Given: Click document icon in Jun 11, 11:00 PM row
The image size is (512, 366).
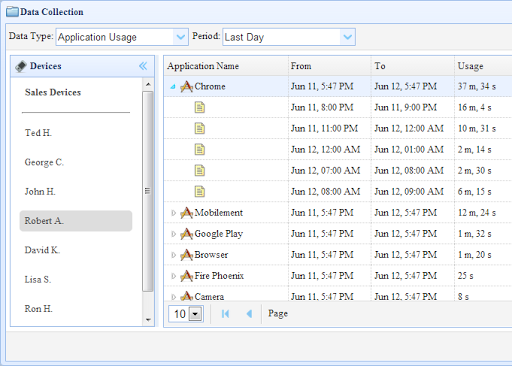Looking at the screenshot, I should pyautogui.click(x=200, y=128).
